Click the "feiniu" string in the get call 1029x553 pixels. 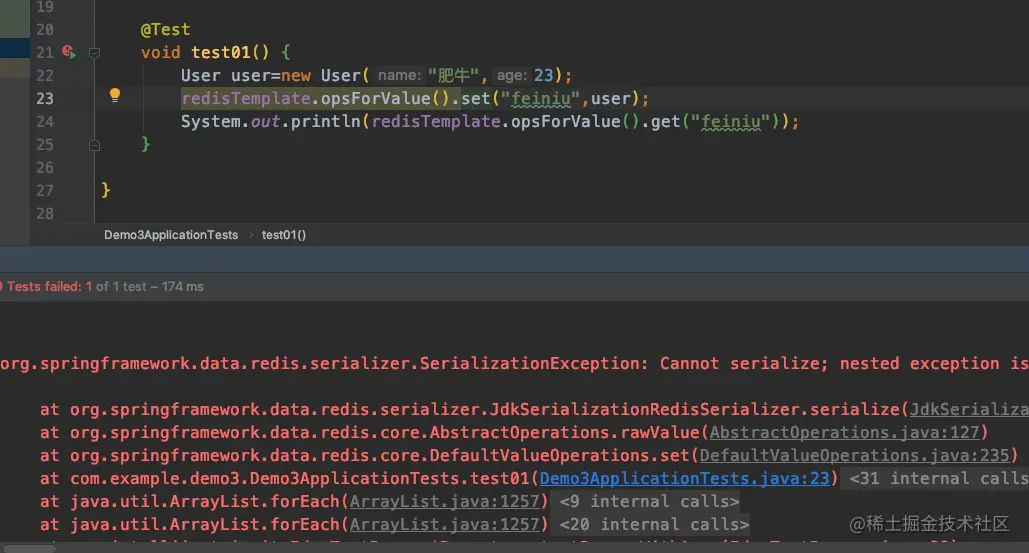[x=730, y=121]
